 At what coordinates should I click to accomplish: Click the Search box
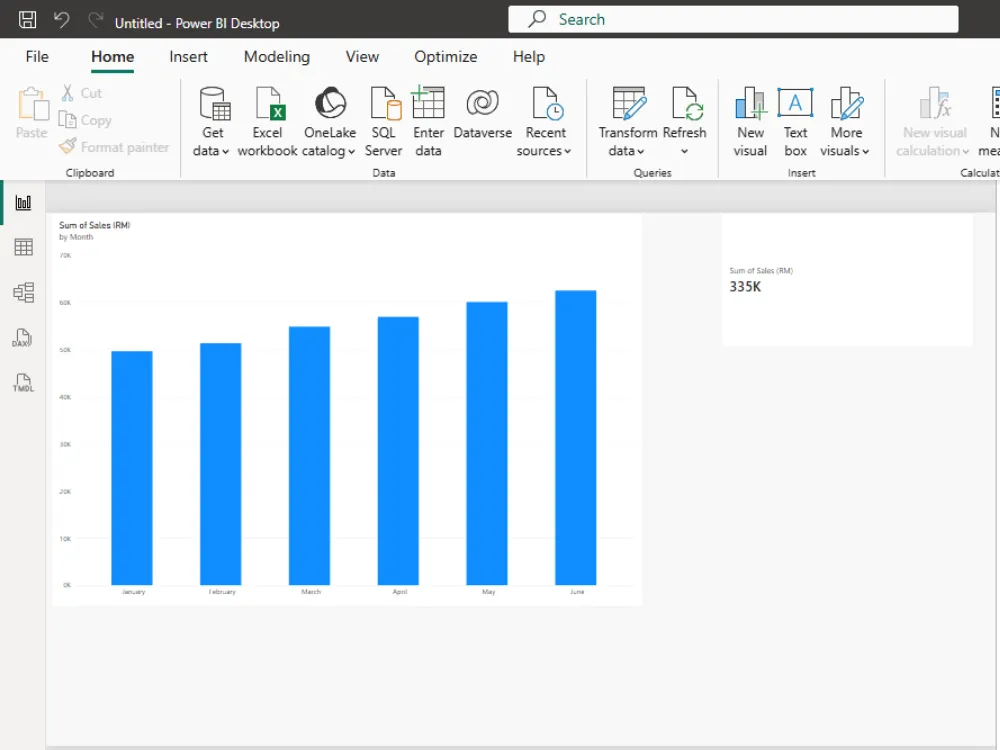pyautogui.click(x=733, y=19)
